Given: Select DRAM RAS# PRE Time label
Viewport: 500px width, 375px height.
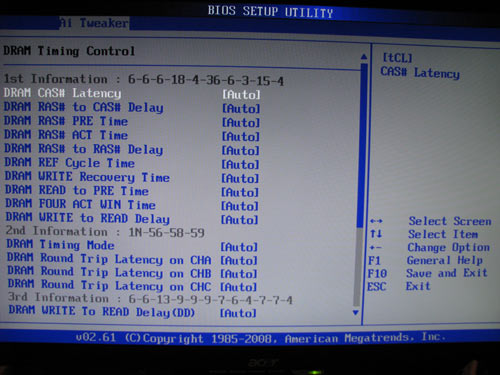Looking at the screenshot, I should pyautogui.click(x=66, y=121).
